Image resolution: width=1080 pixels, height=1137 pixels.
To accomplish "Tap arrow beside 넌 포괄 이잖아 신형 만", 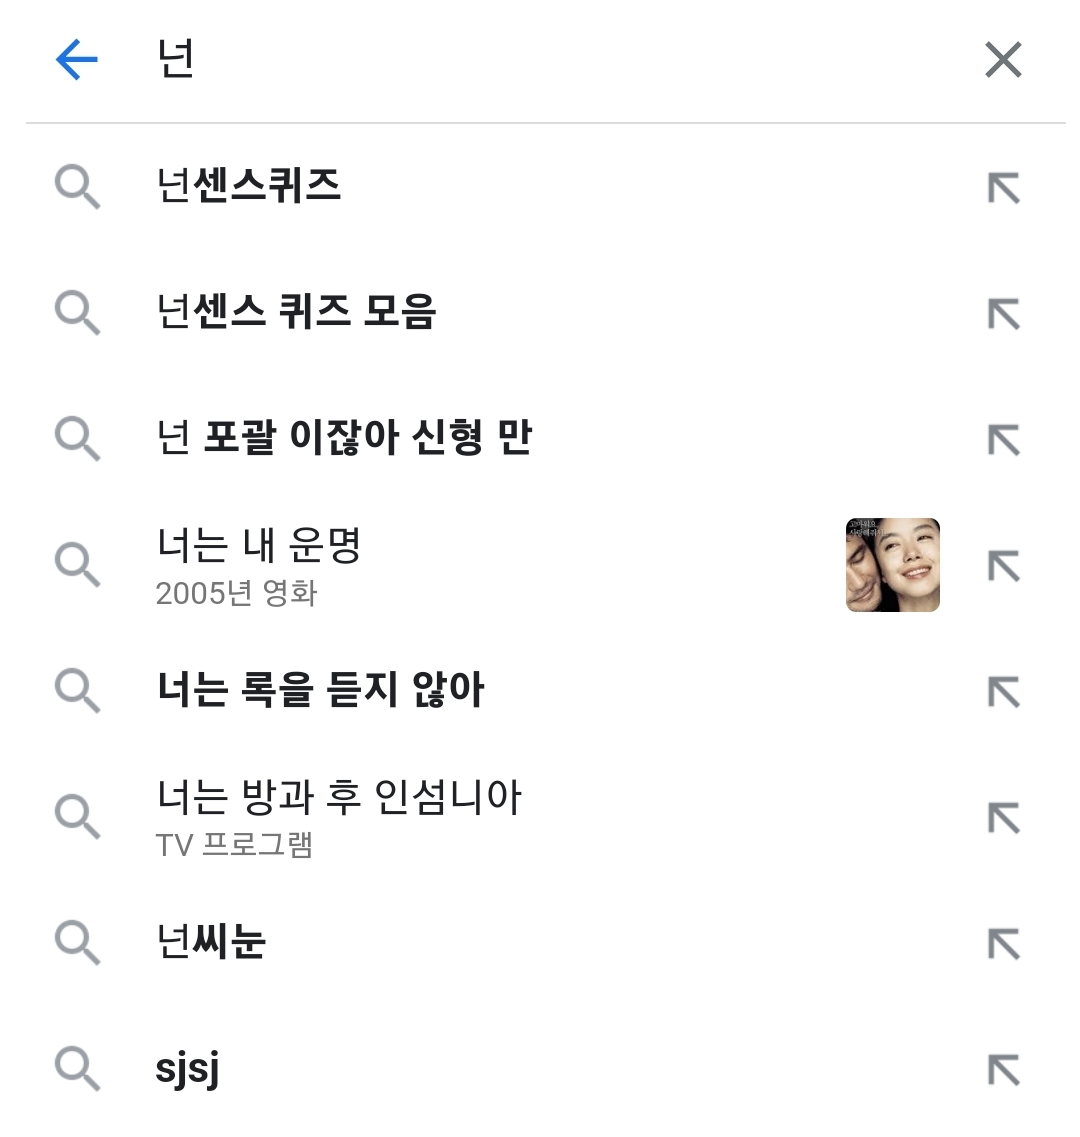I will 1003,440.
